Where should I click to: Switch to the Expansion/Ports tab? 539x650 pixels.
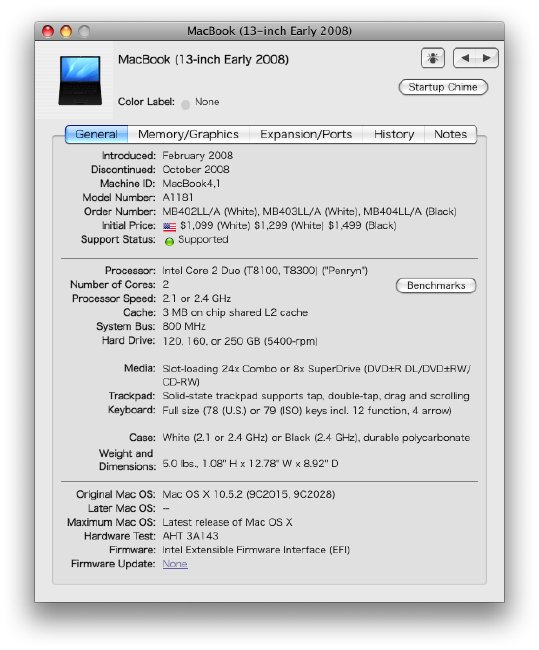(x=306, y=134)
